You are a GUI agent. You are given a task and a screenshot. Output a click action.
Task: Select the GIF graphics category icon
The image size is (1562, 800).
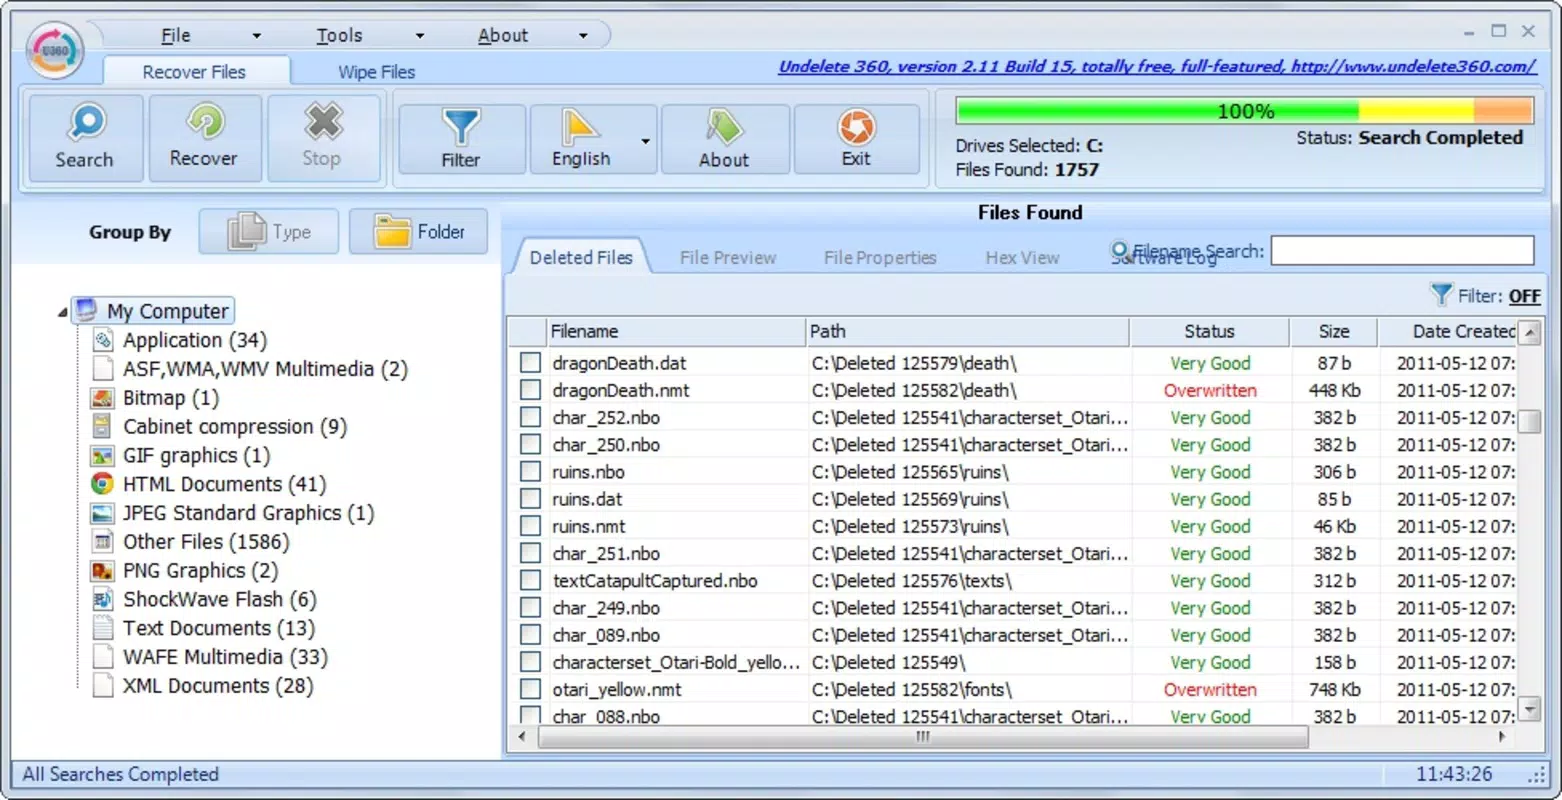[x=102, y=455]
